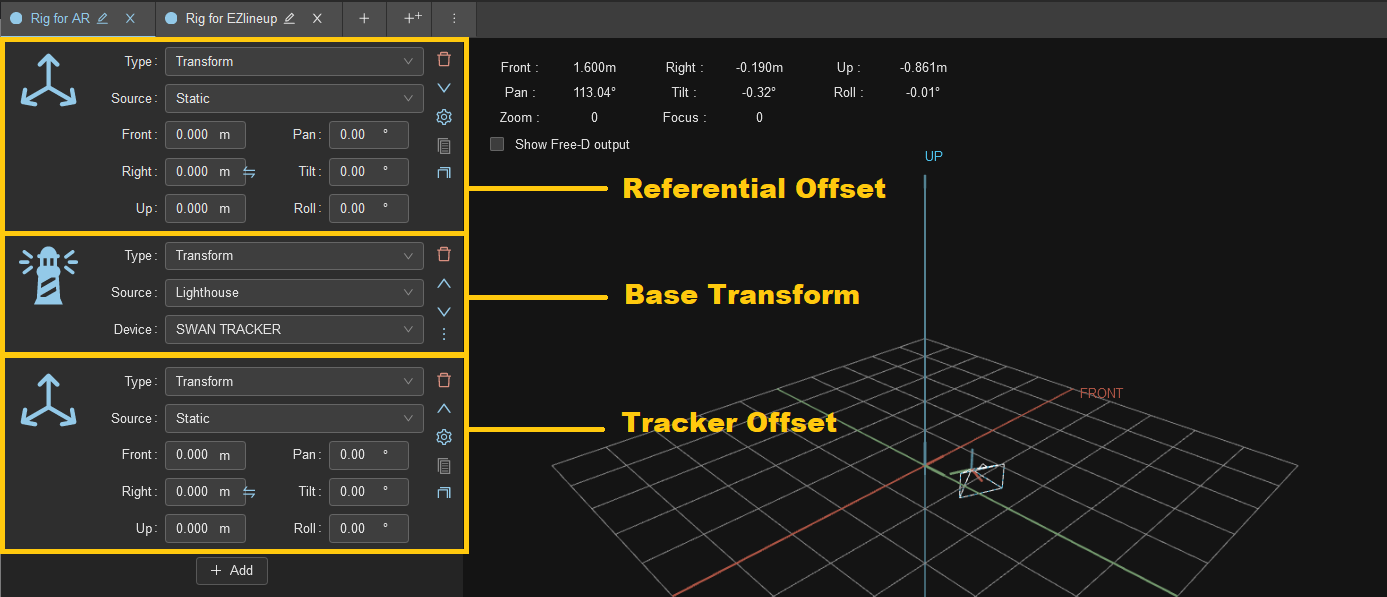The width and height of the screenshot is (1387, 597).
Task: Open the Source dropdown showing Lighthouse
Action: pos(294,293)
